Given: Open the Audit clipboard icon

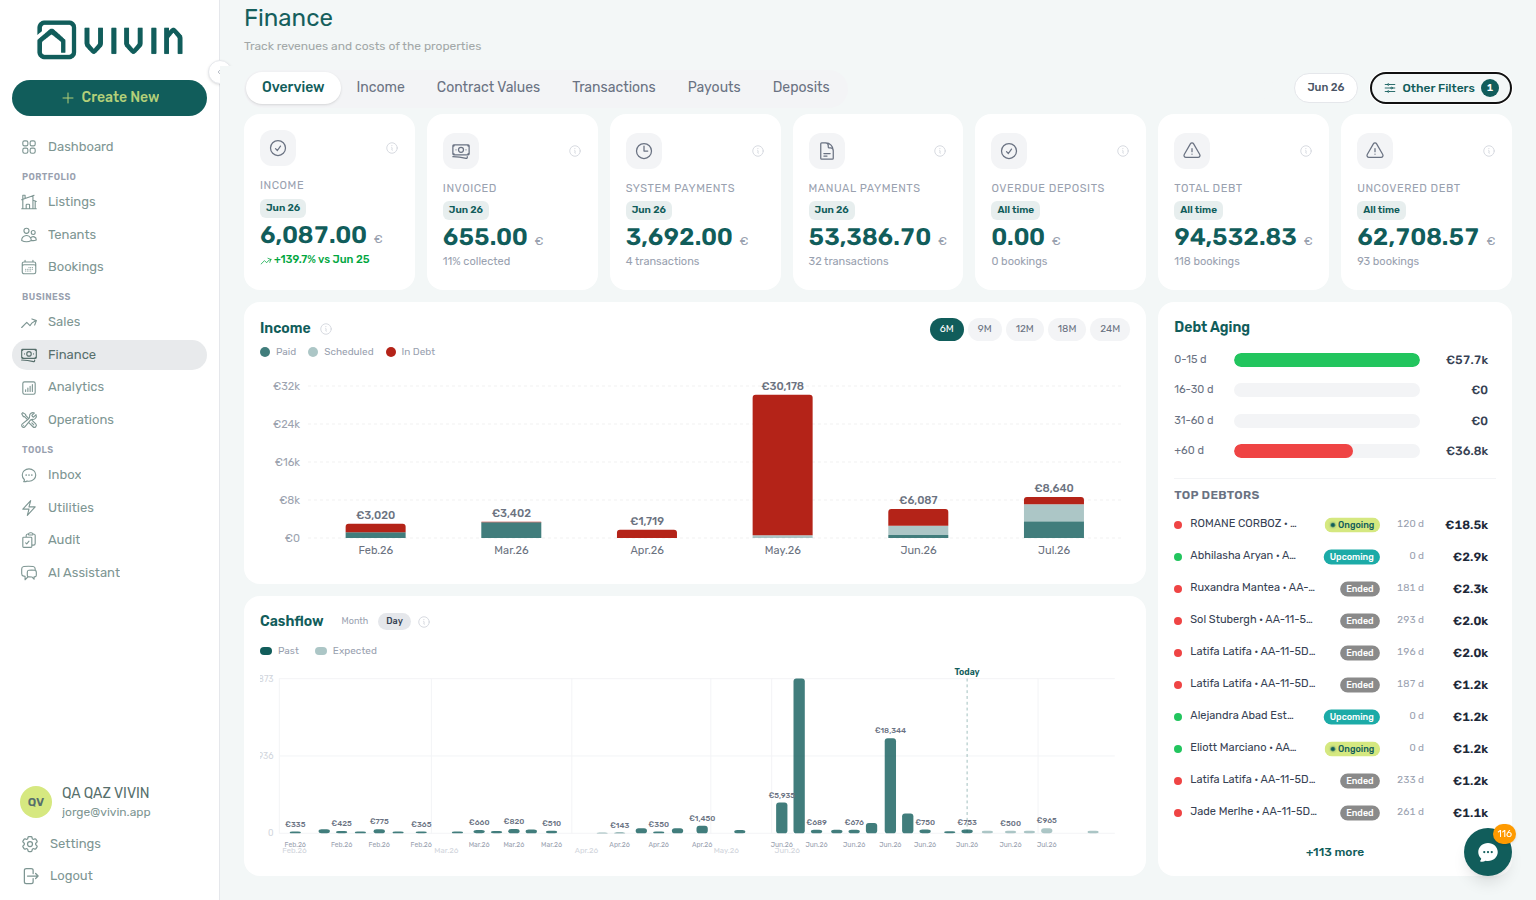Looking at the screenshot, I should coord(29,540).
